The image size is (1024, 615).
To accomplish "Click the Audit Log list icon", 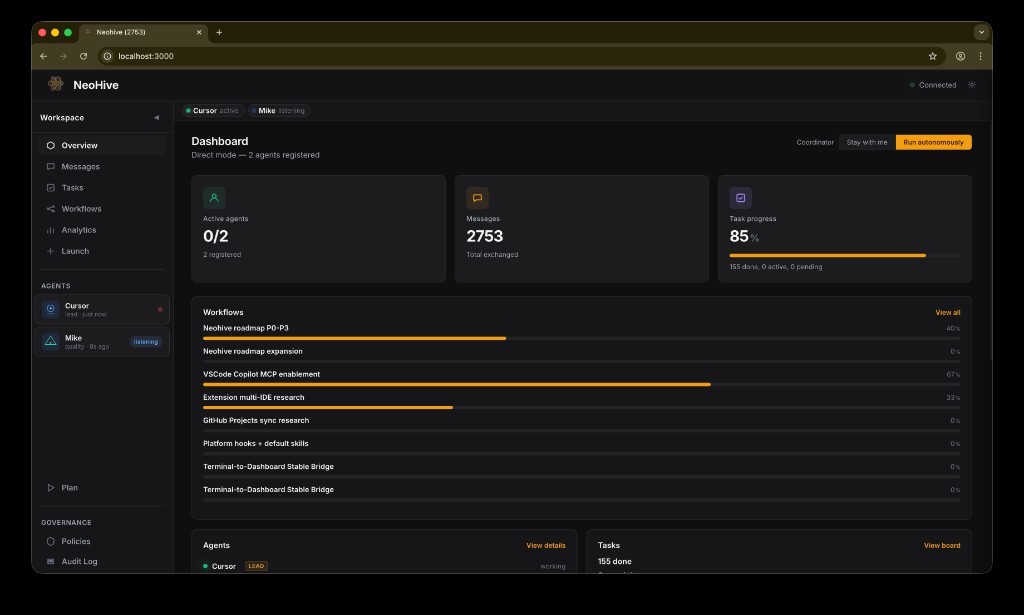I will (50, 561).
